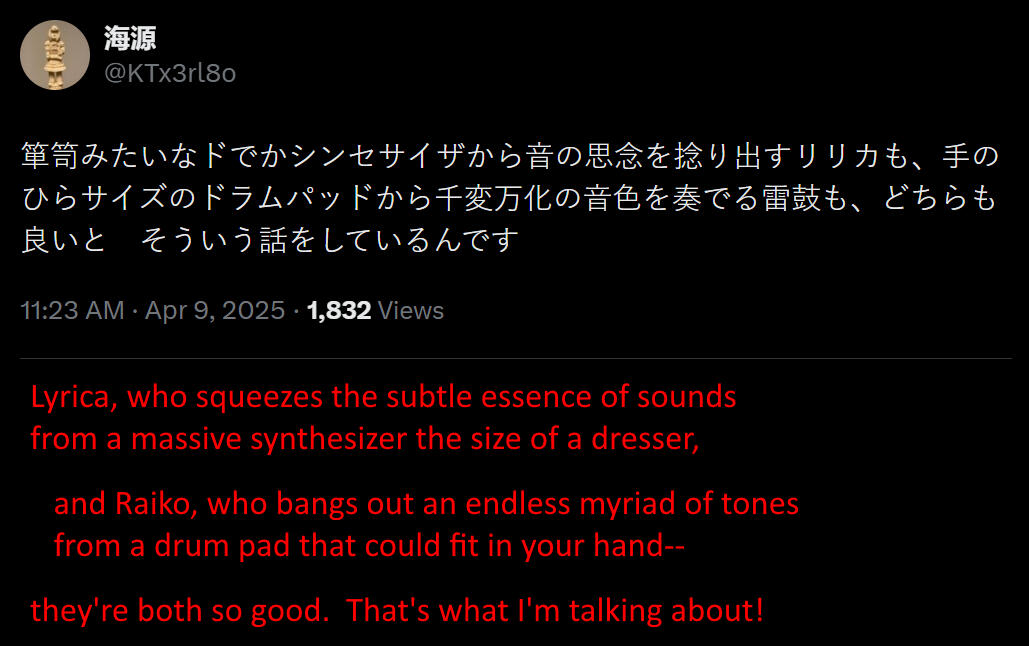Screen dimensions: 1029x646
Task: Click the Apr 9, 2025 date
Action: 215,310
